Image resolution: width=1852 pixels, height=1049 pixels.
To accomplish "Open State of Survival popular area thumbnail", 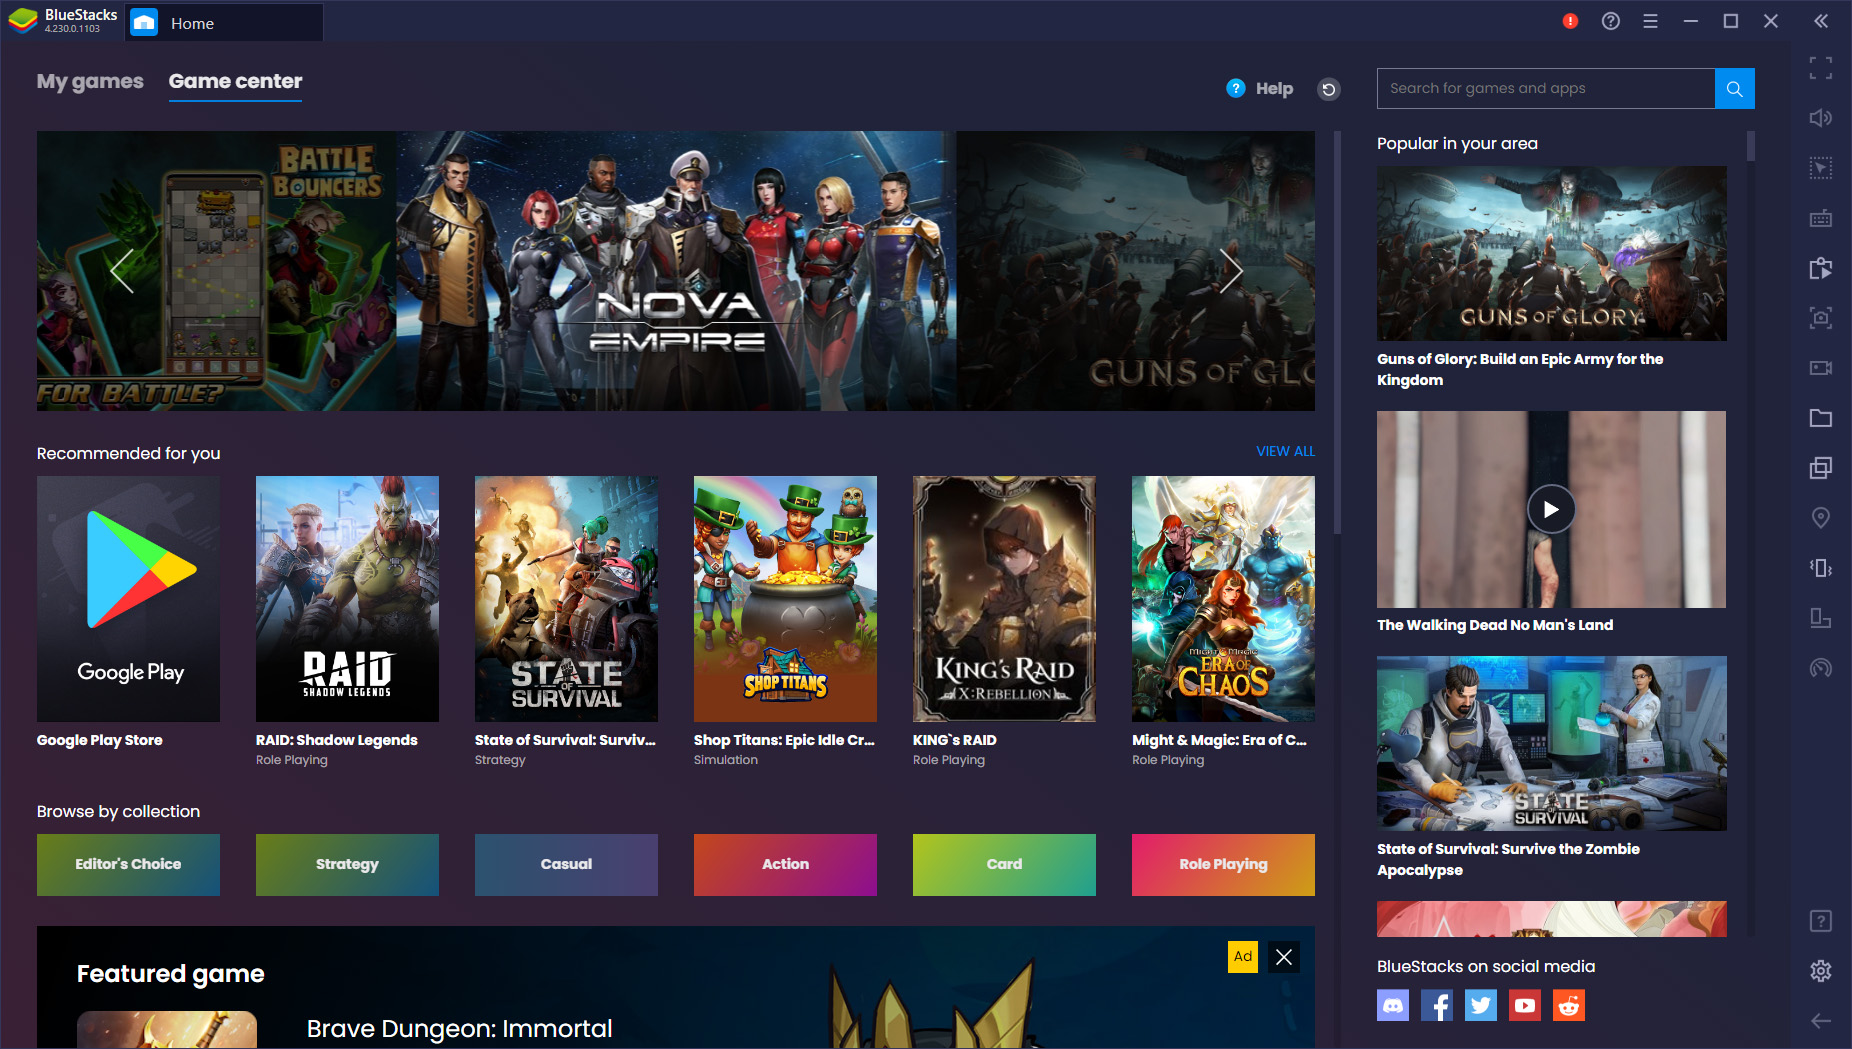I will tap(1551, 743).
